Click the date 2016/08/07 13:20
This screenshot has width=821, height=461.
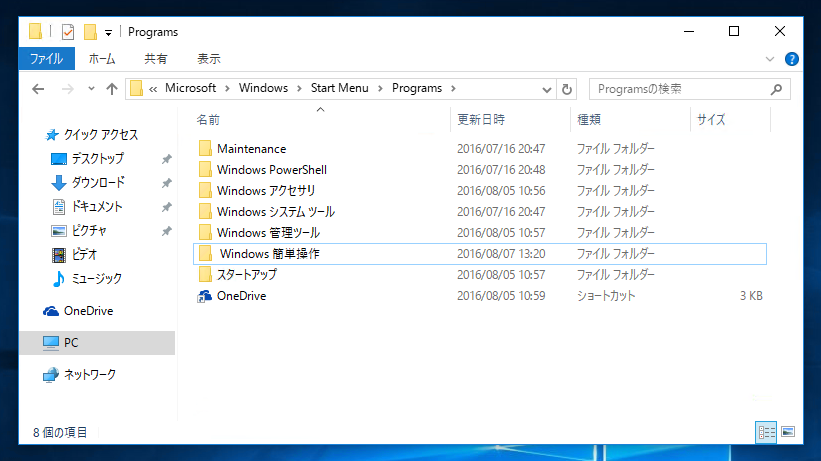501,254
